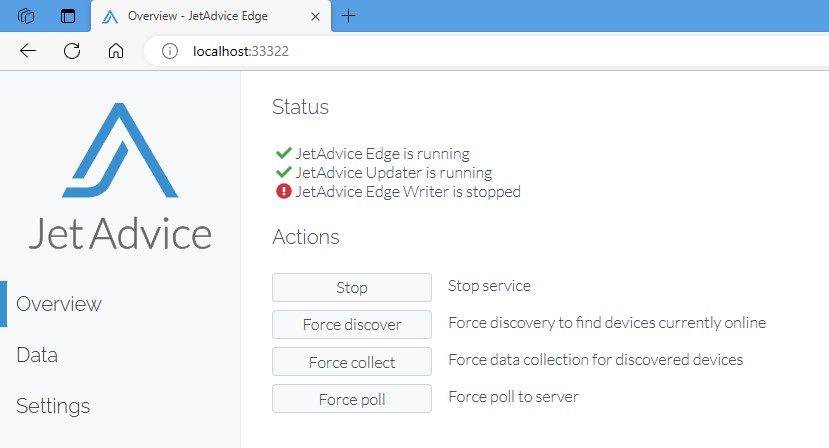Viewport: 829px width, 448px height.
Task: Click green check beside JetAdvice Updater status
Action: [283, 172]
